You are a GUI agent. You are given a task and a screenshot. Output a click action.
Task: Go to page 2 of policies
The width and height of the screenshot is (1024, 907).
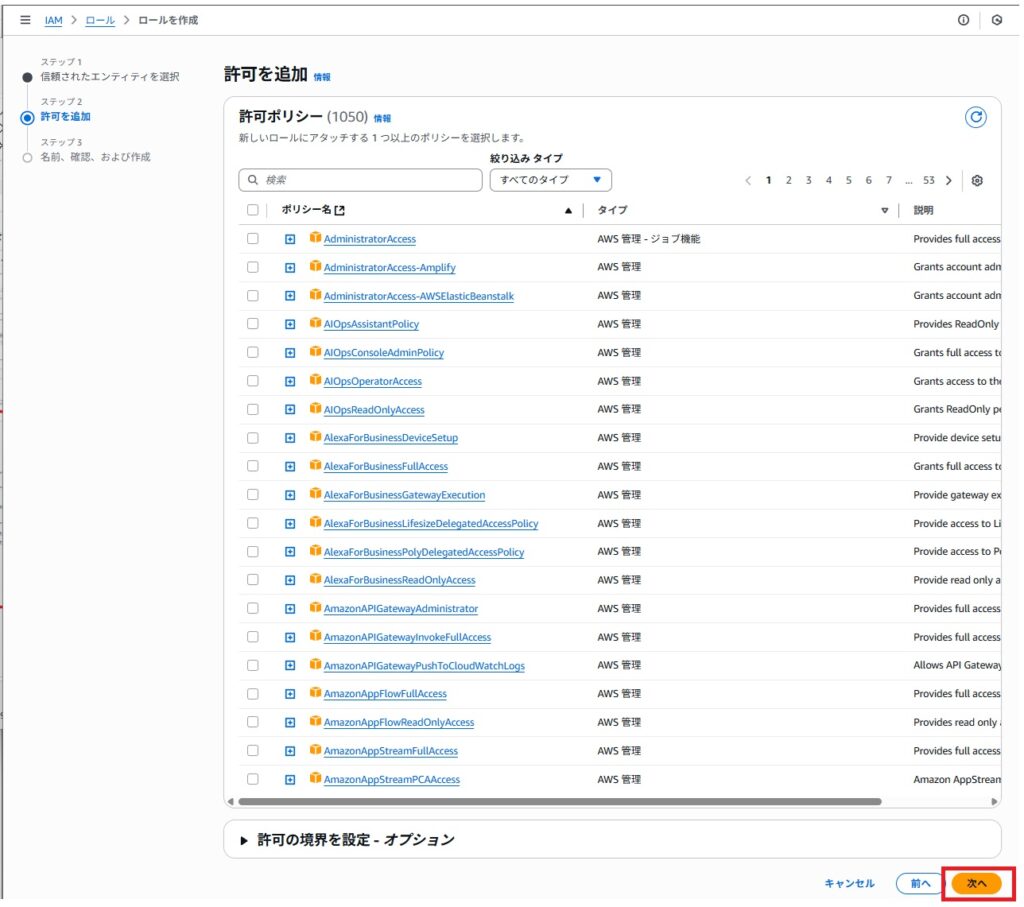(x=789, y=180)
